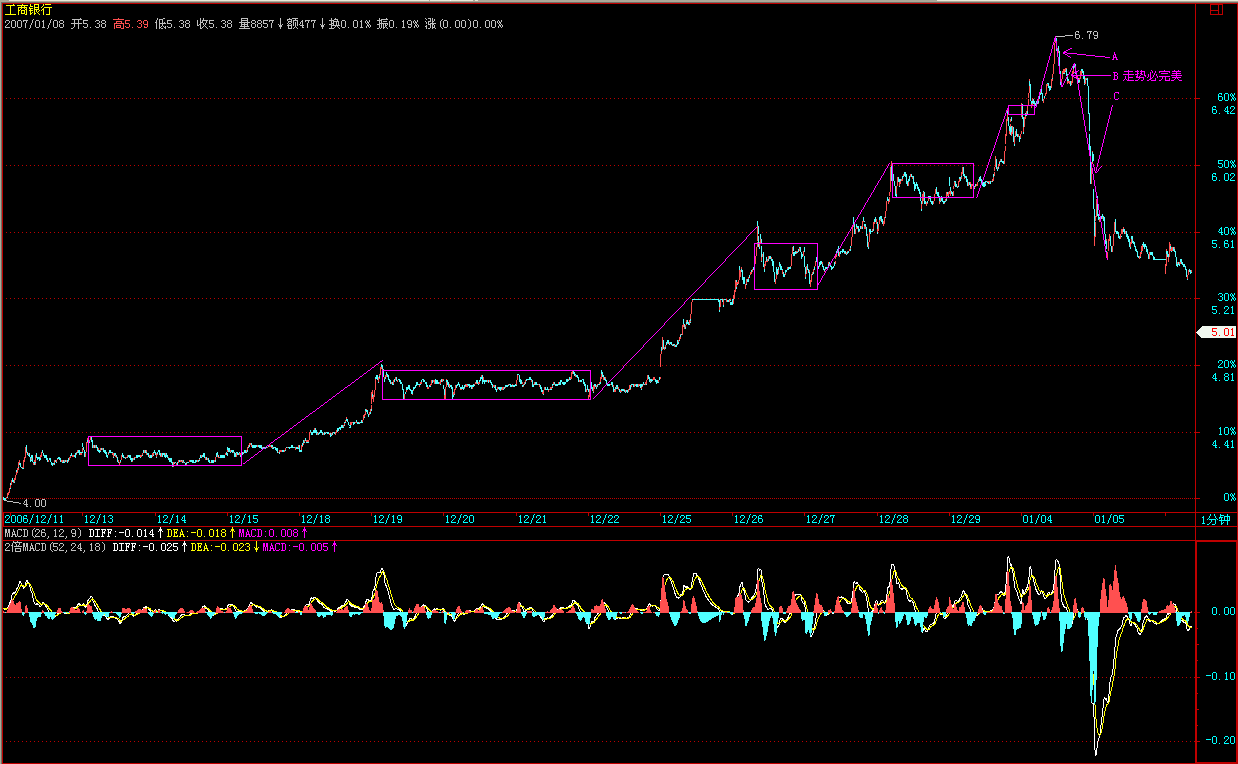
Task: Click the 2006/12/11 start date label
Action: pyautogui.click(x=35, y=519)
